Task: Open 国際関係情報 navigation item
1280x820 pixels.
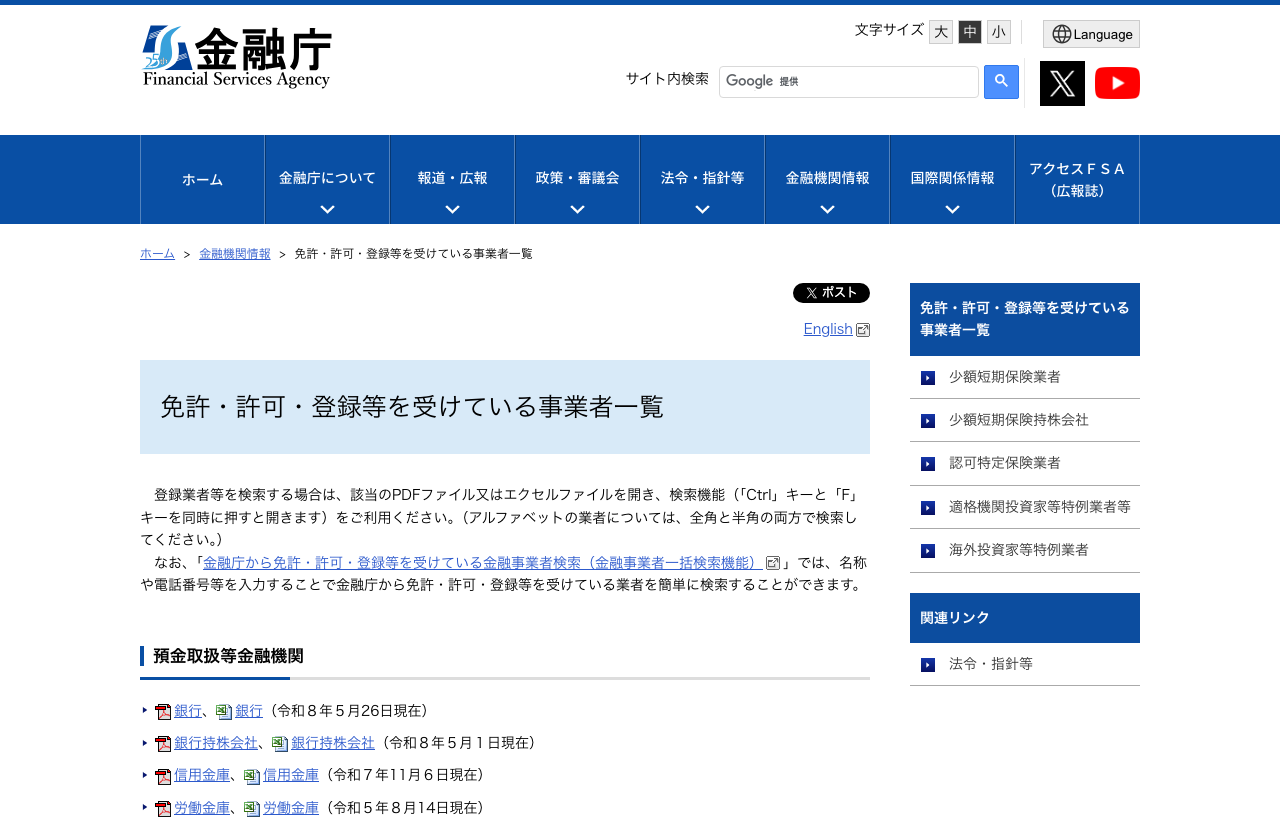Action: [952, 178]
